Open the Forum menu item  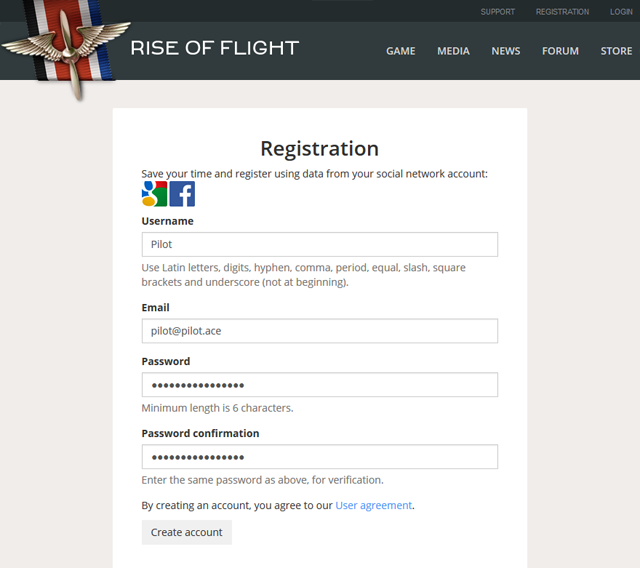click(560, 51)
